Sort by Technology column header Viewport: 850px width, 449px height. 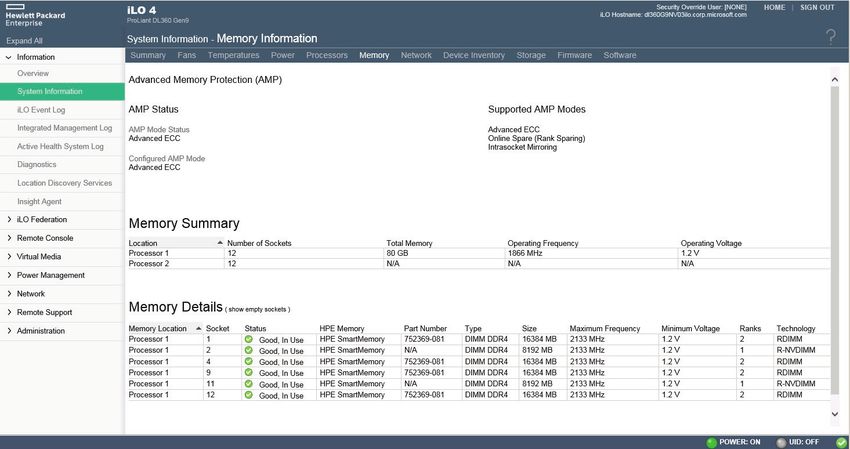click(796, 329)
